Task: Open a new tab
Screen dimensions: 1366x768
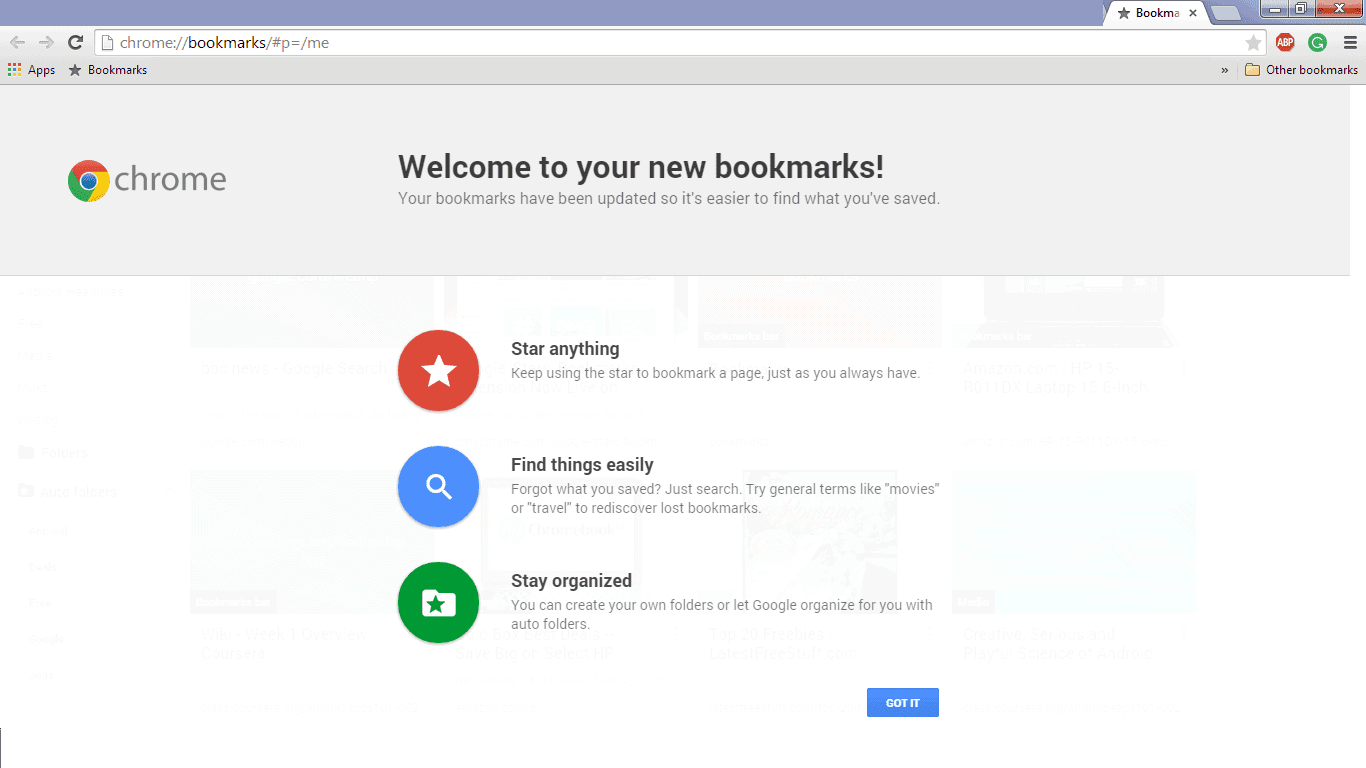Action: (x=1226, y=13)
